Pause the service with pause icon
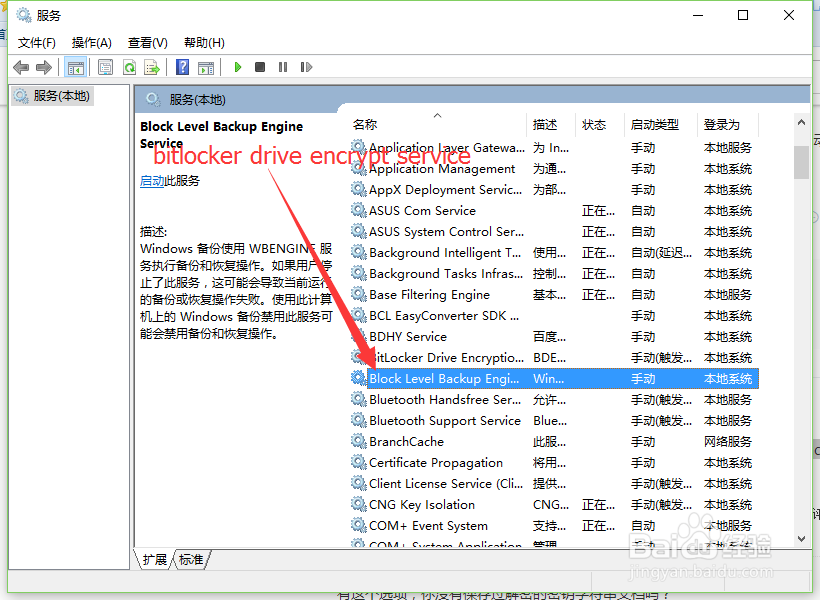This screenshot has width=820, height=600. (283, 67)
